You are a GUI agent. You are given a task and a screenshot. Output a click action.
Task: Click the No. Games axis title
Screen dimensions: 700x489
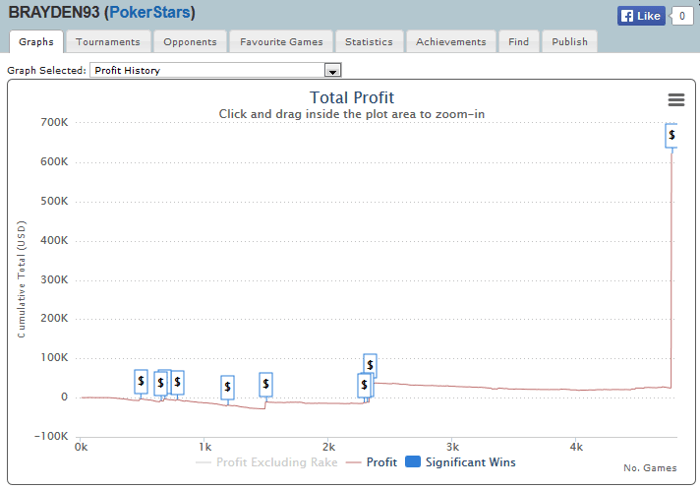[650, 468]
